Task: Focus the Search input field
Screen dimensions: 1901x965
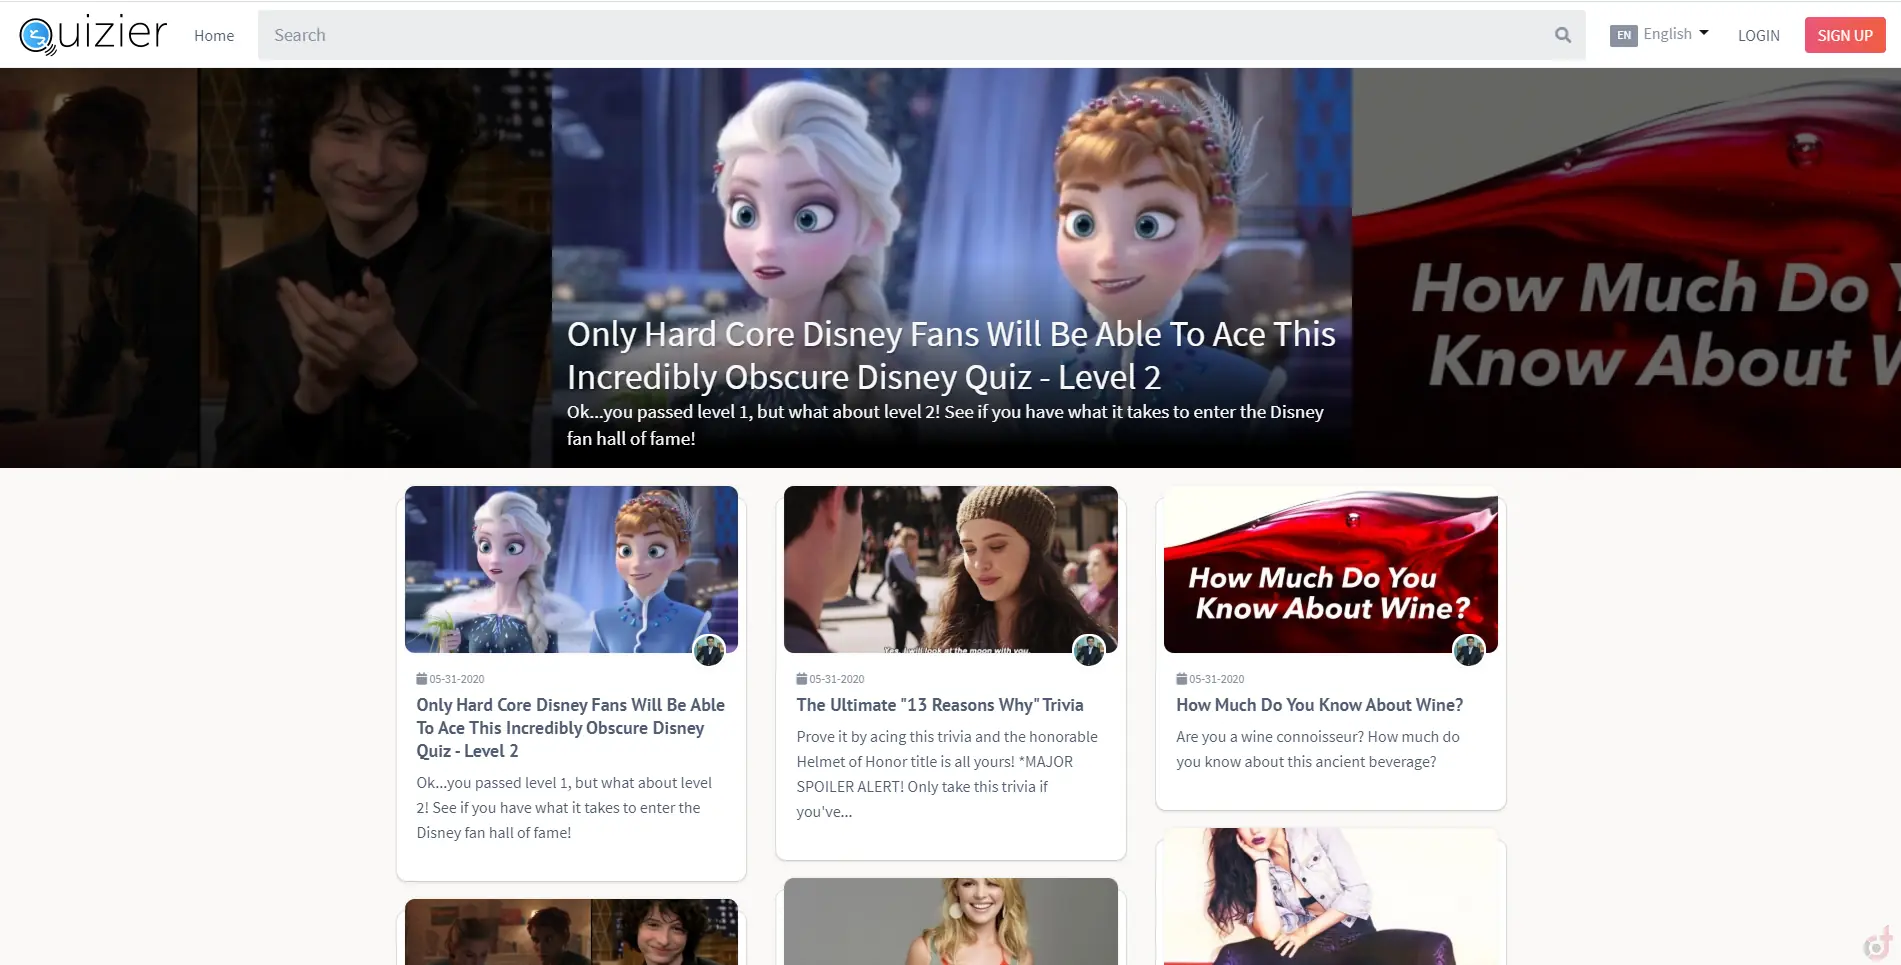Action: [900, 35]
